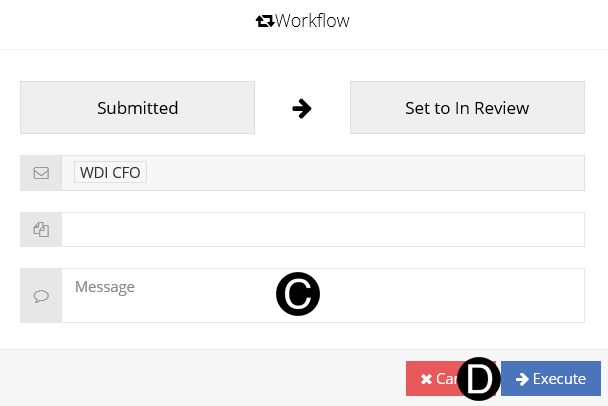Click the right arrow between status boxes
608x406 pixels.
click(302, 108)
